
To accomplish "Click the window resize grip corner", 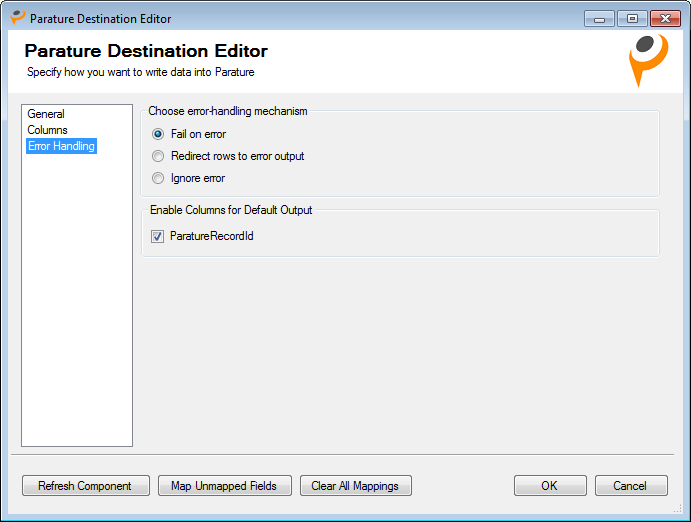I will point(678,509).
